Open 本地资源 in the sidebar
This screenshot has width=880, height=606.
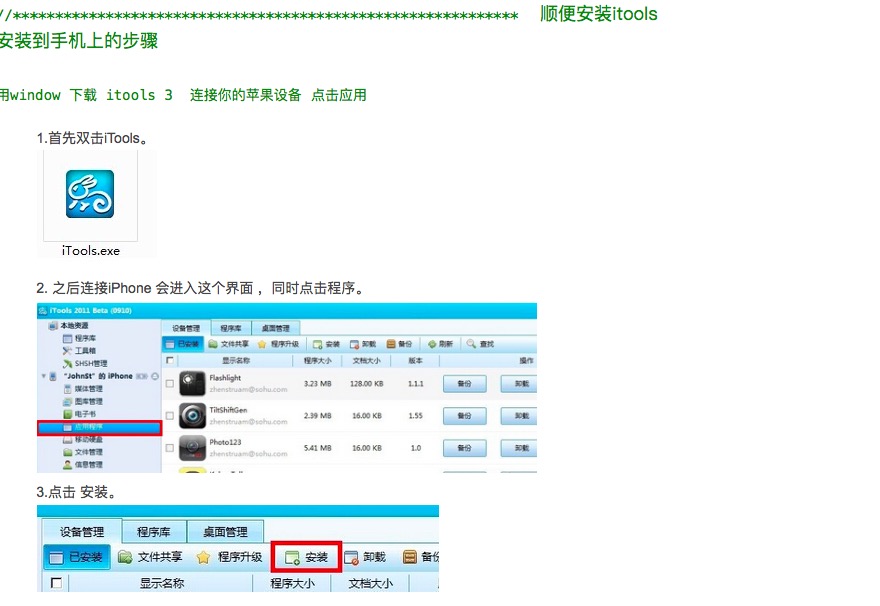pos(74,325)
